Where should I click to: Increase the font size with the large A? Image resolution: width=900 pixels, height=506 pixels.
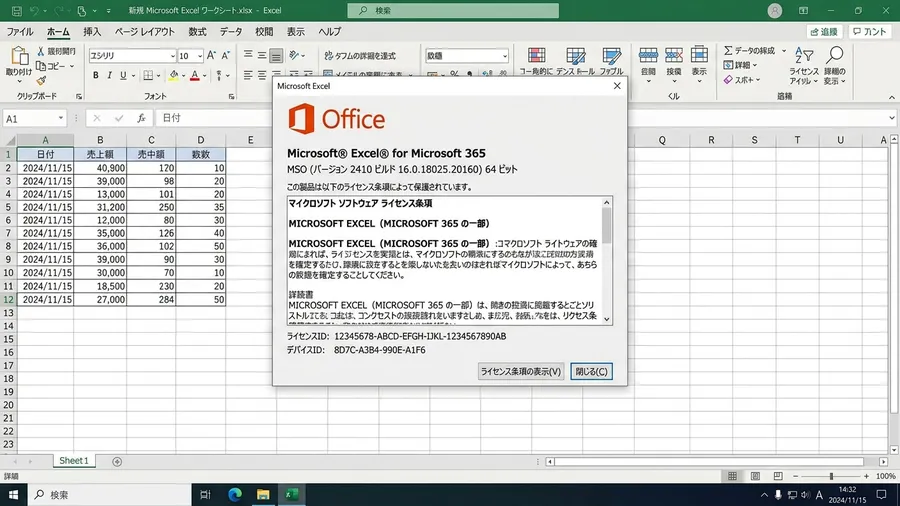click(211, 55)
